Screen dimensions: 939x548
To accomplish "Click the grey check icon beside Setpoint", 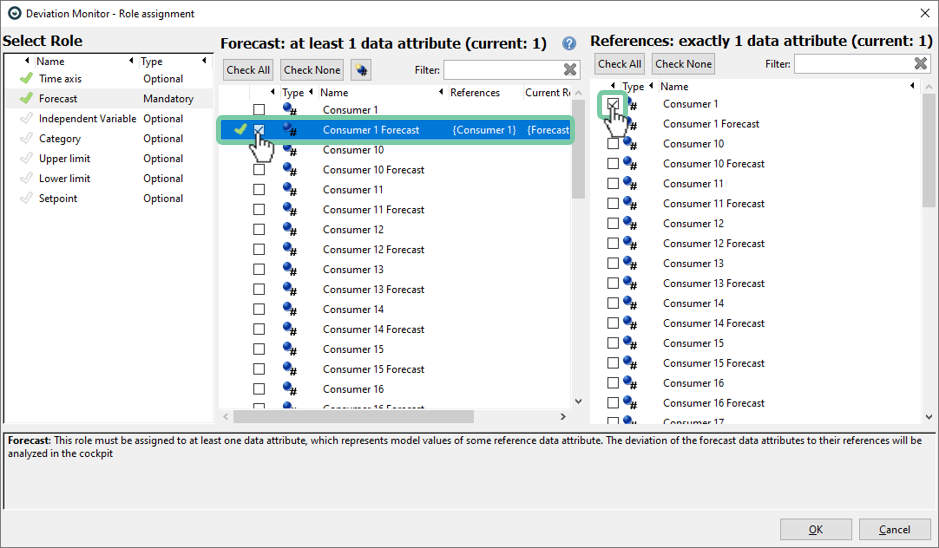I will click(26, 198).
